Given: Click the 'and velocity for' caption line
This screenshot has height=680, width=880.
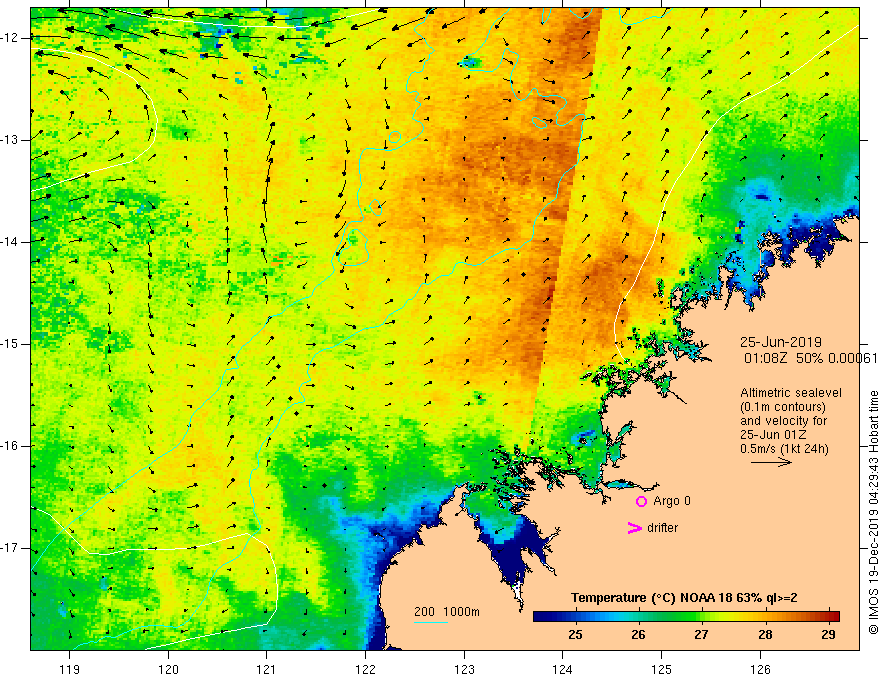Looking at the screenshot, I should point(783,421).
